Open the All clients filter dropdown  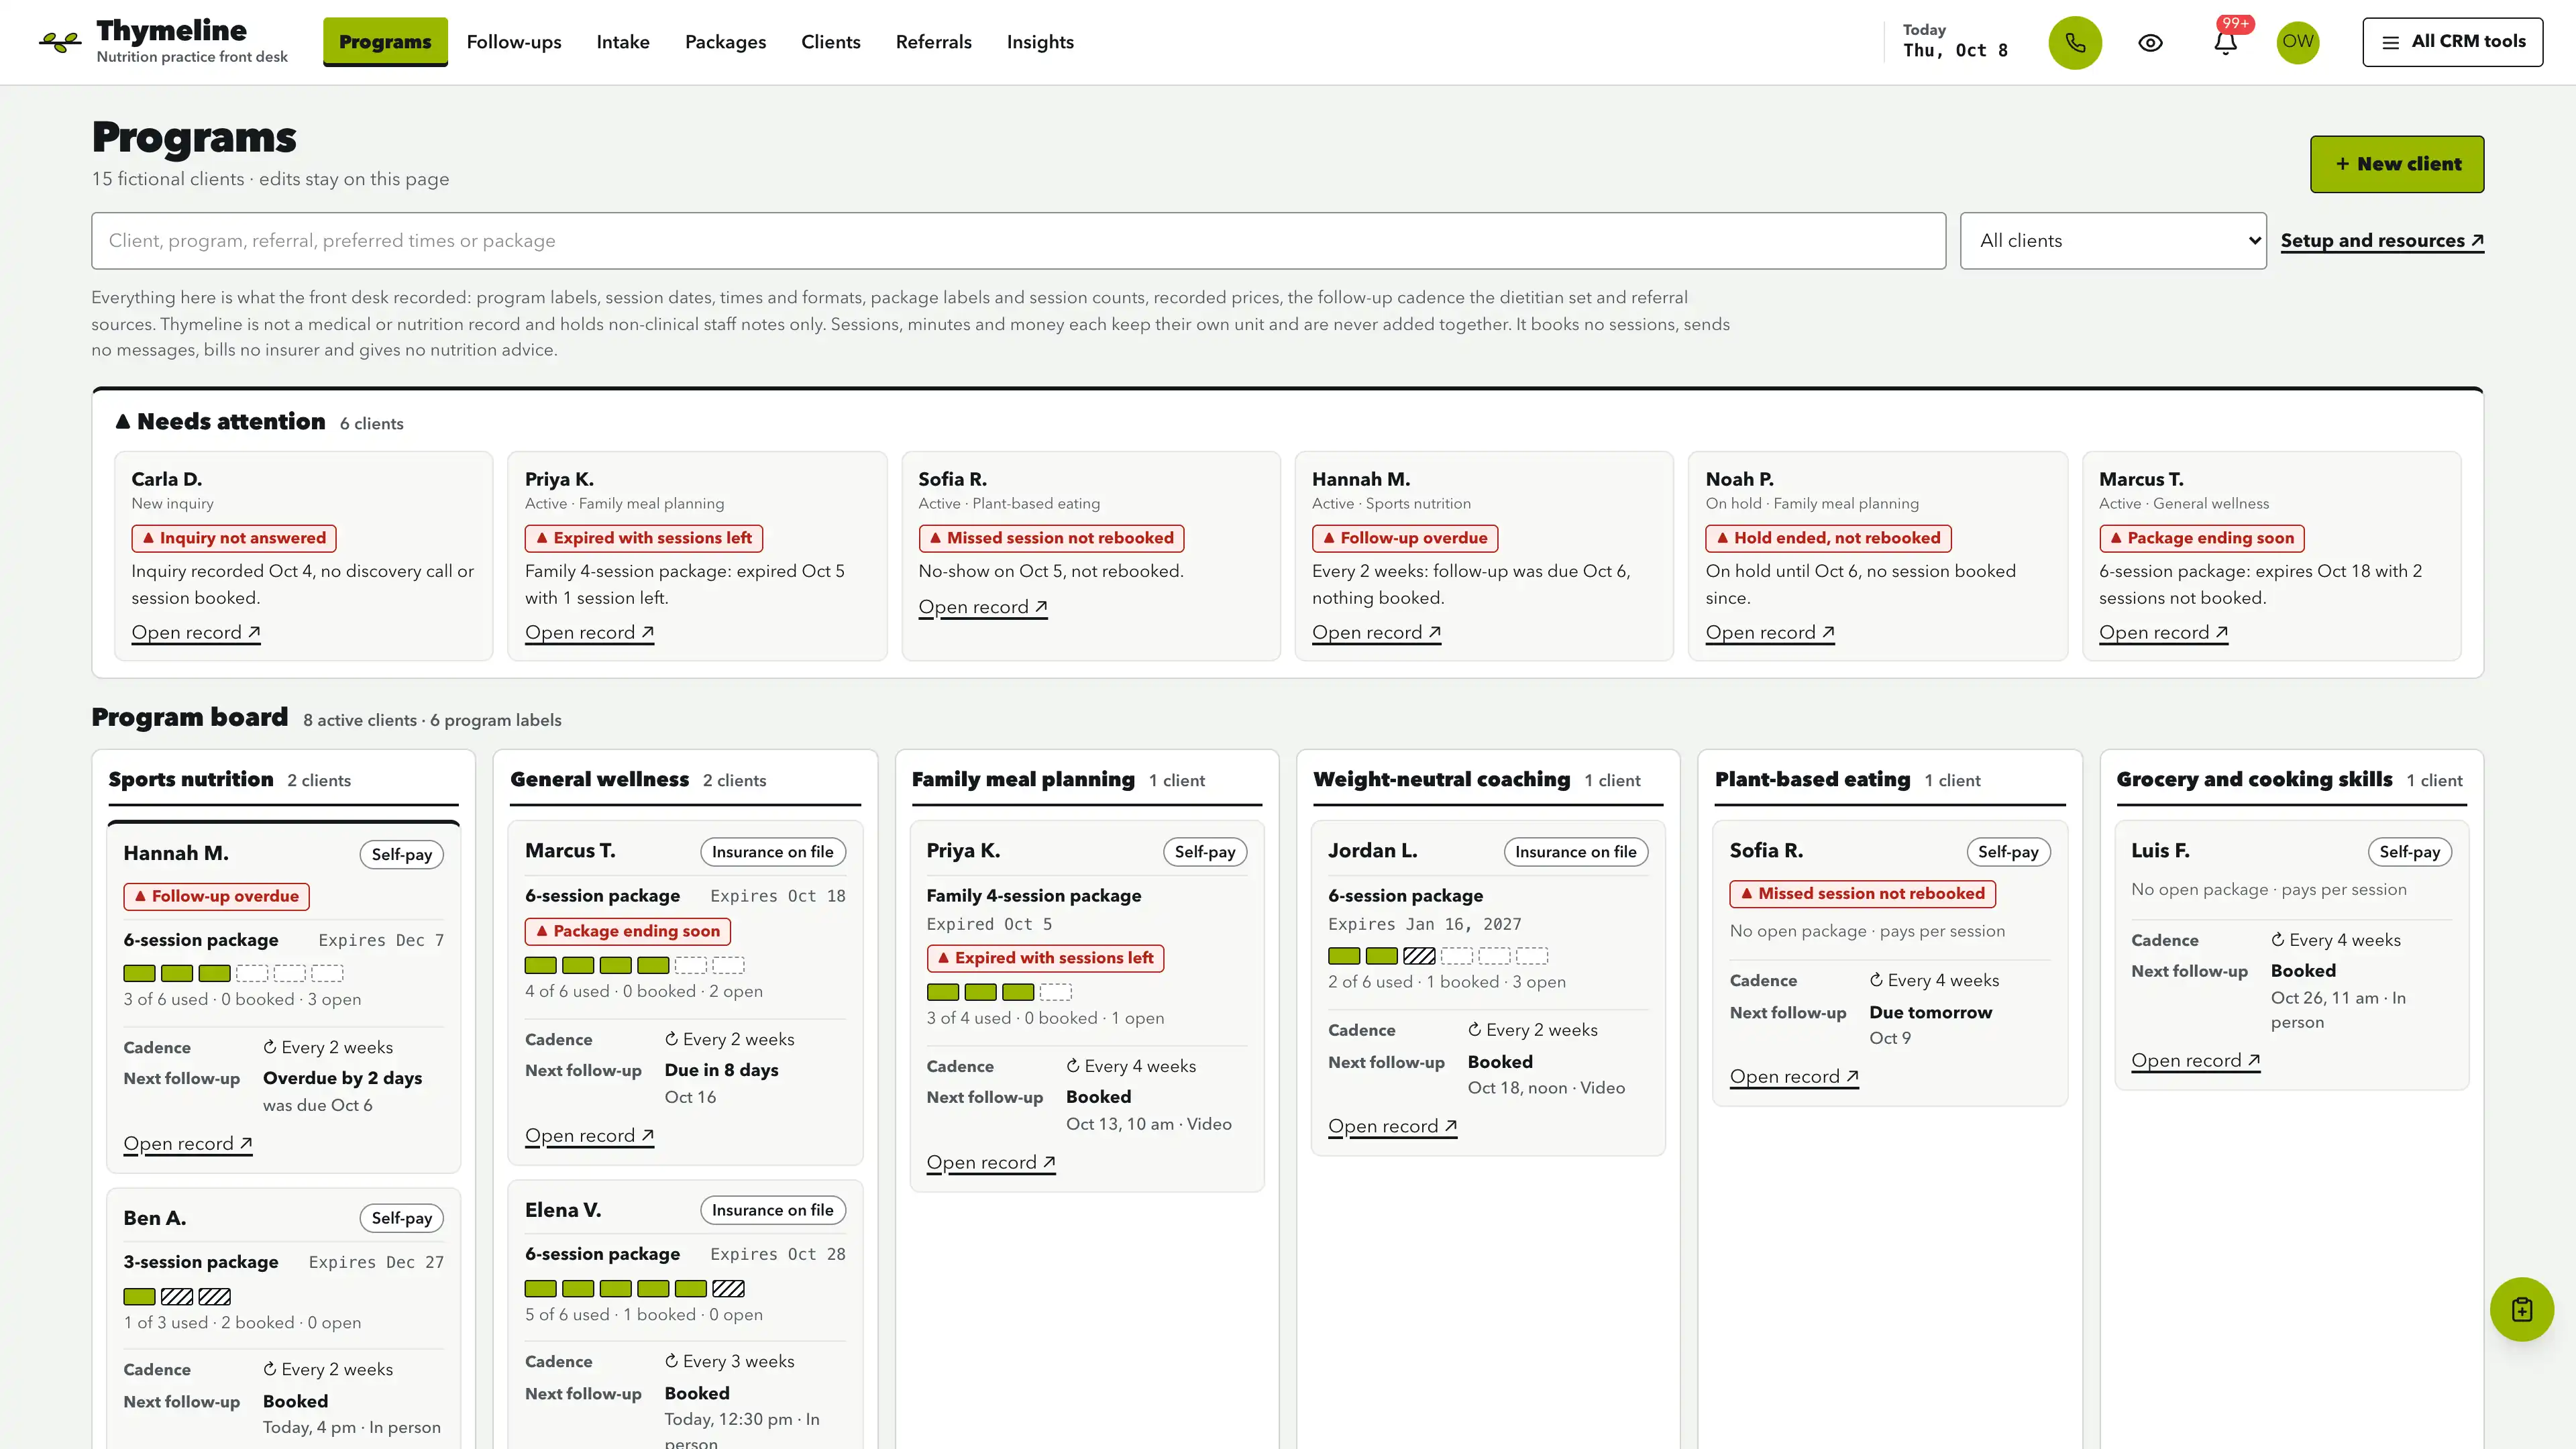pos(2112,241)
